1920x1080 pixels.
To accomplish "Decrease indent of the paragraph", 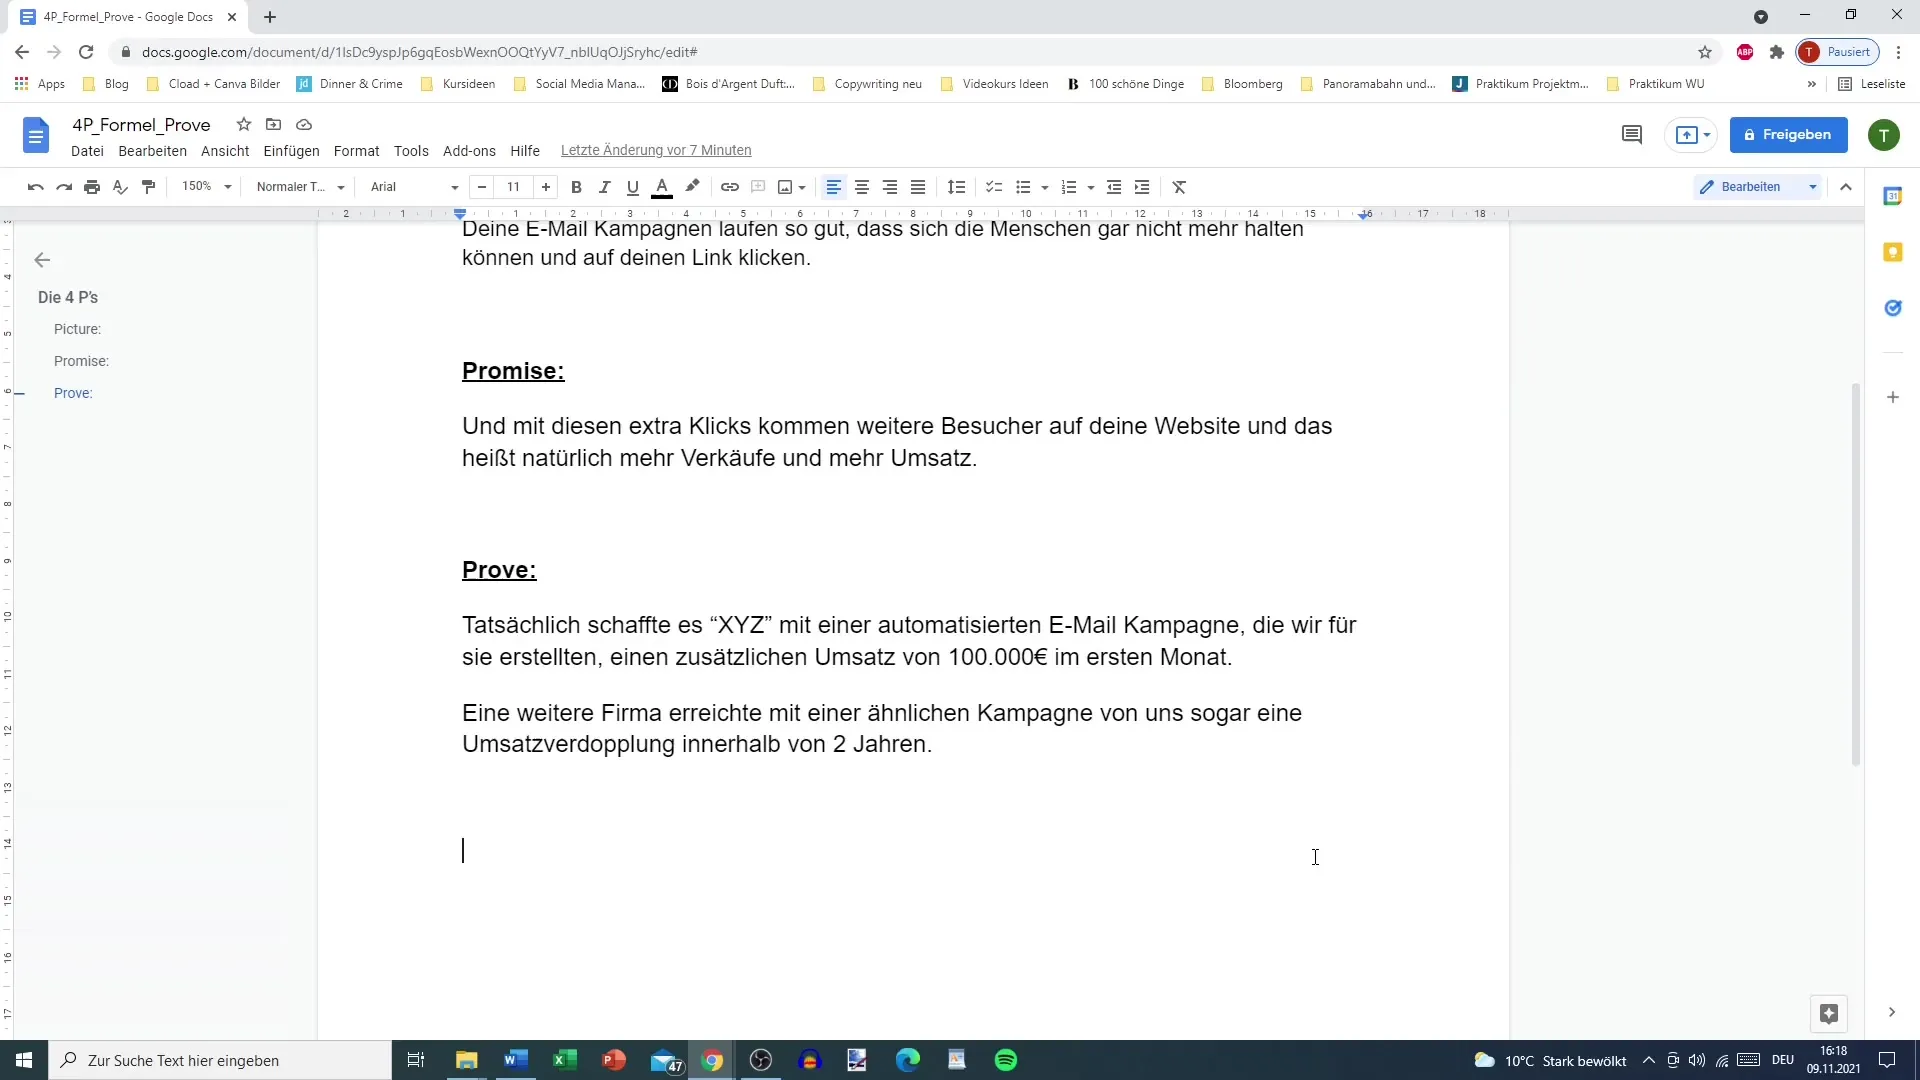I will coord(1114,187).
